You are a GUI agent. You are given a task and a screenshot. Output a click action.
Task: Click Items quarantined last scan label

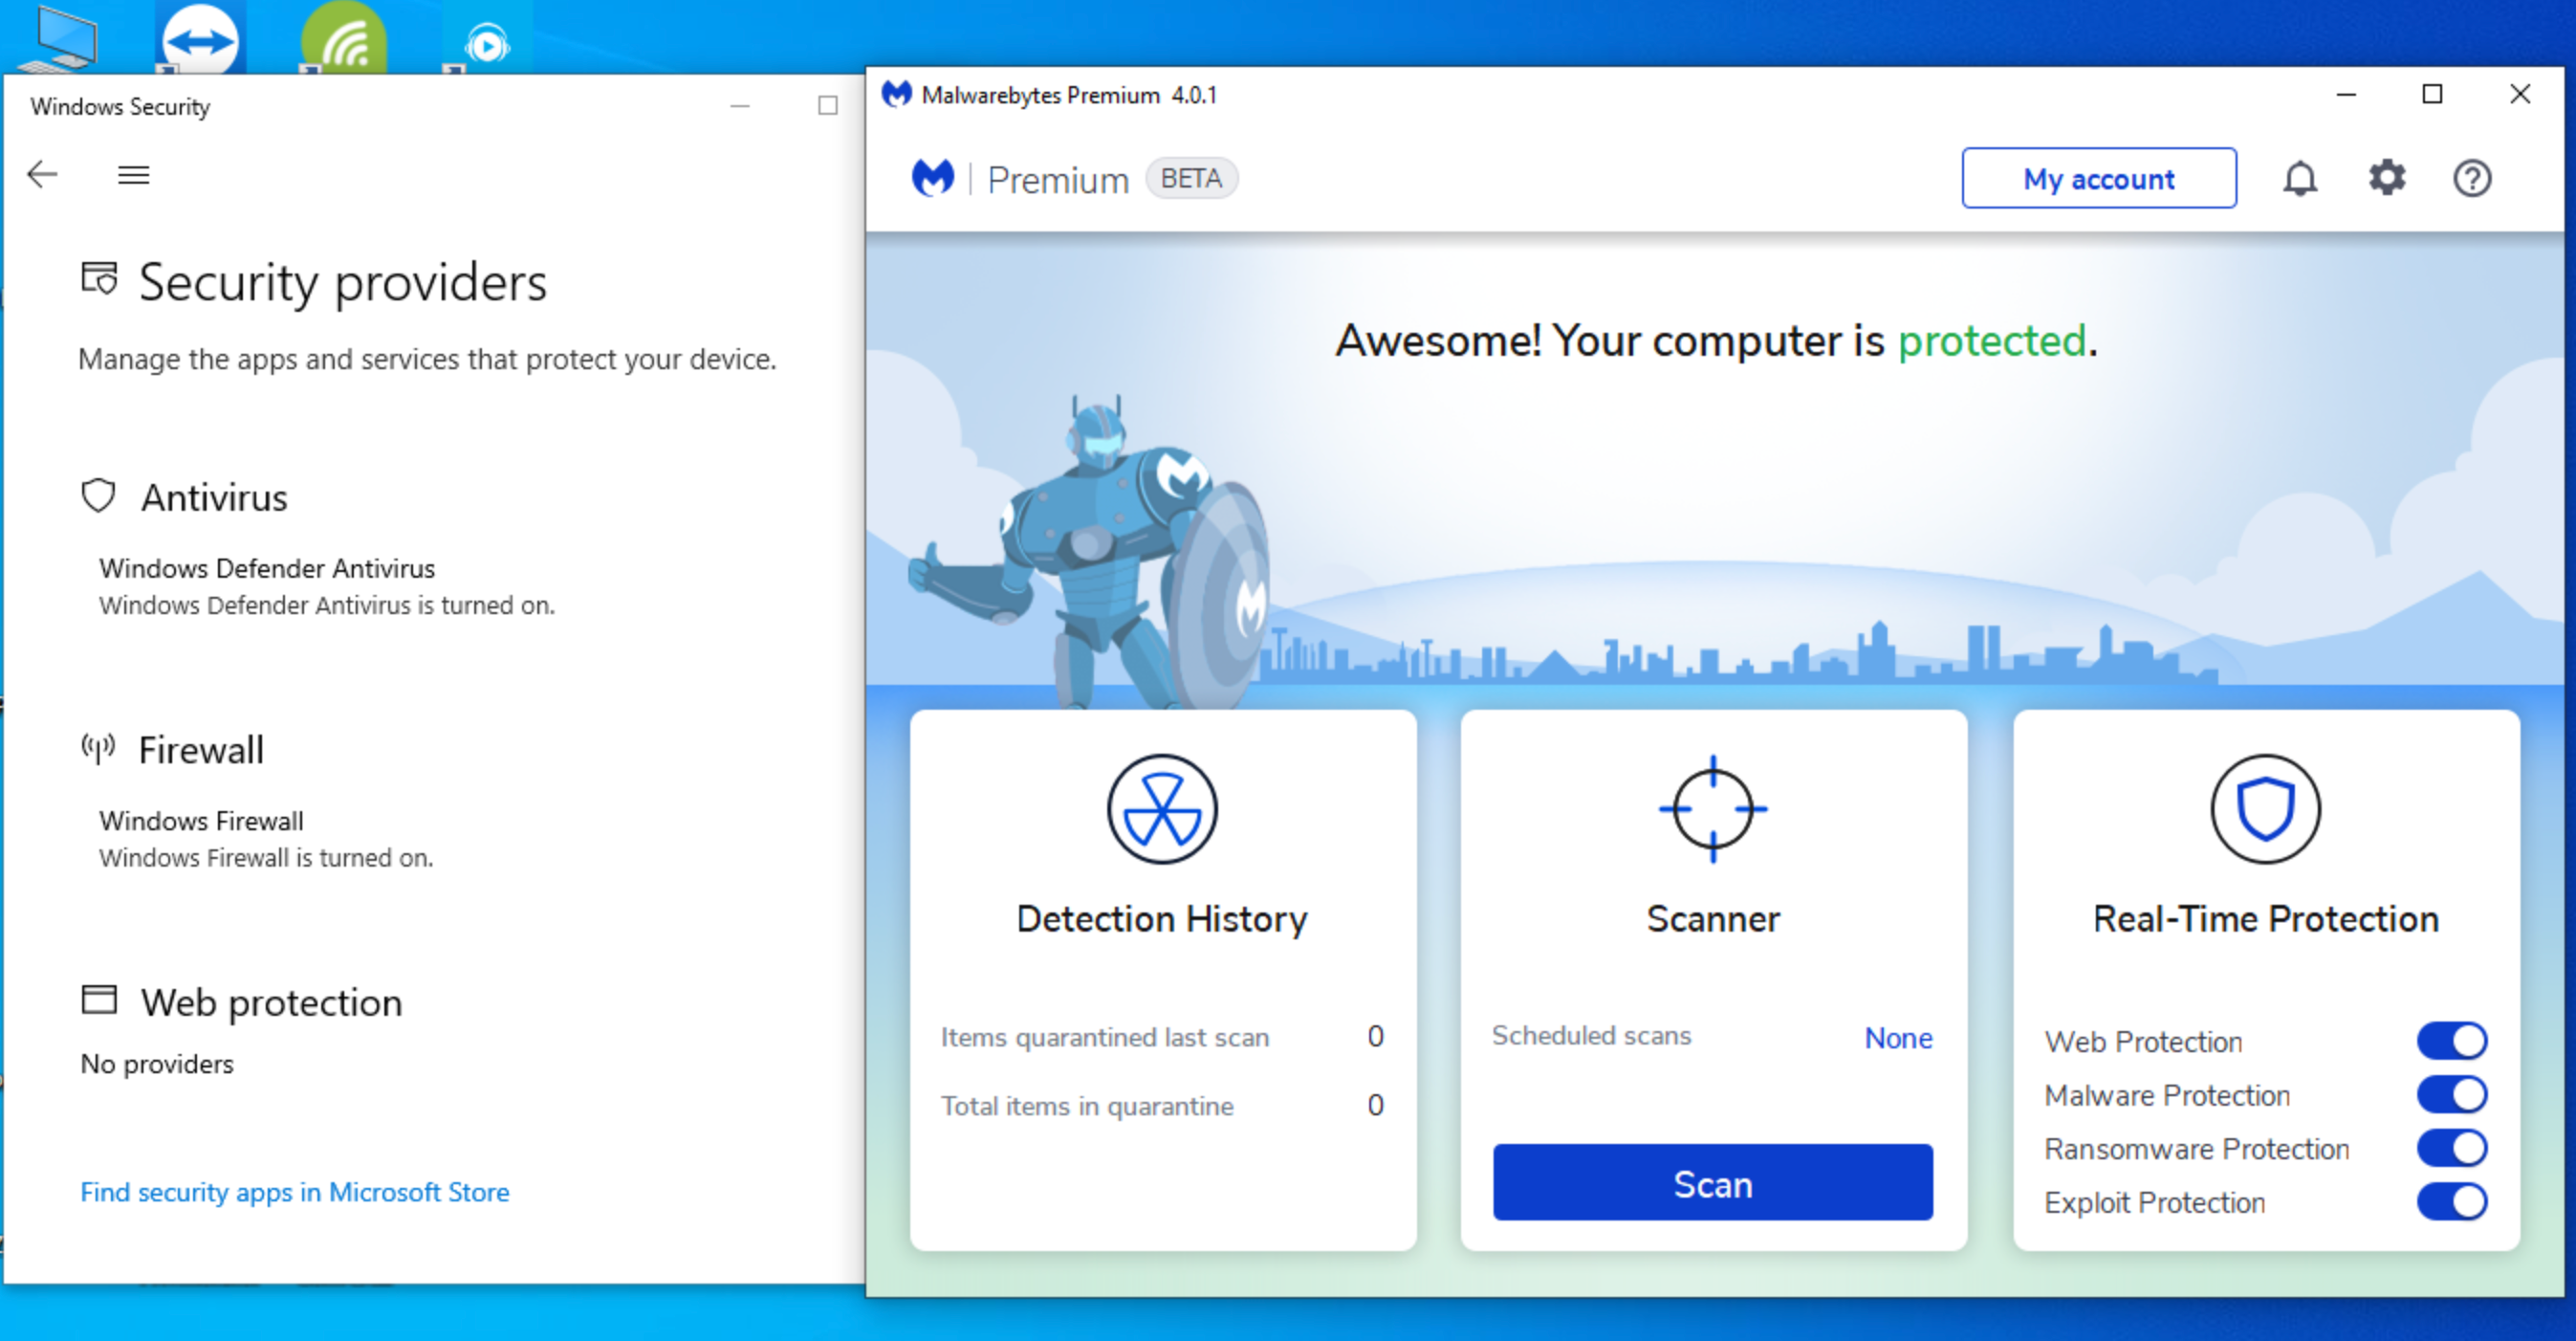(x=1105, y=1037)
